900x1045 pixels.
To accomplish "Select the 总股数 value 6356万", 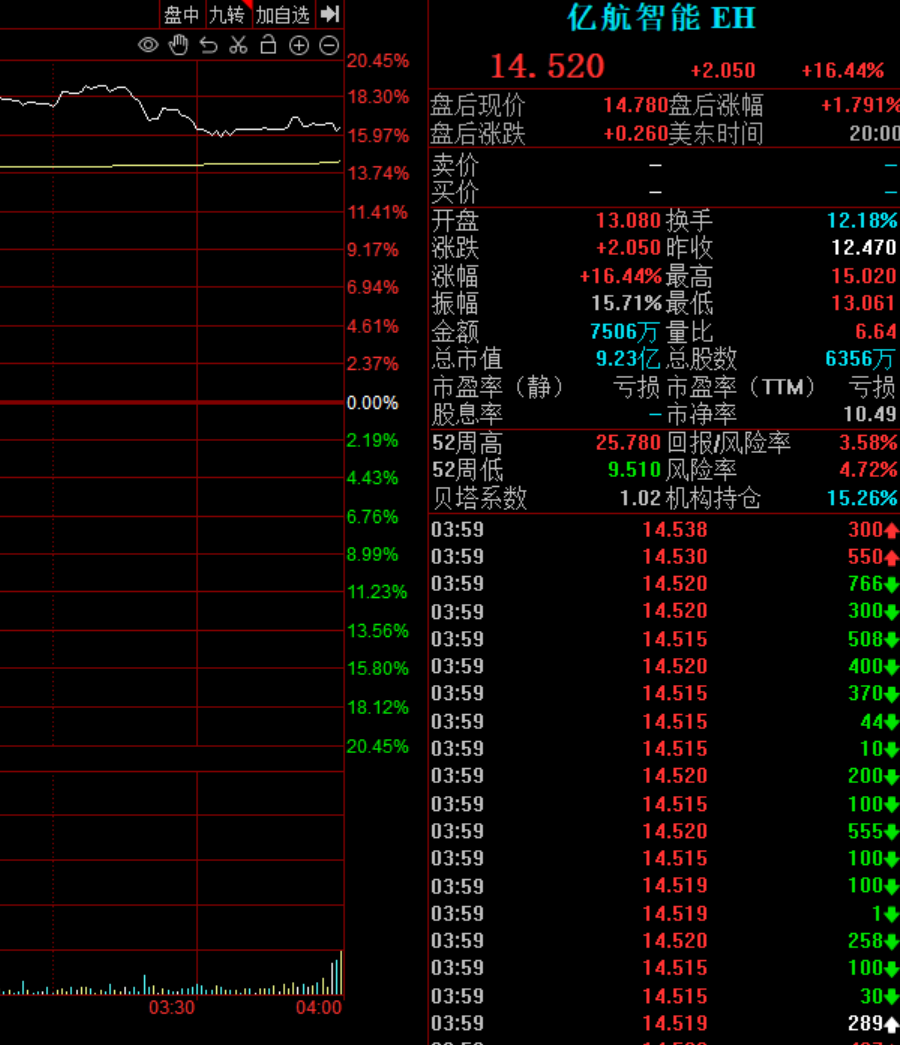I will tap(860, 359).
